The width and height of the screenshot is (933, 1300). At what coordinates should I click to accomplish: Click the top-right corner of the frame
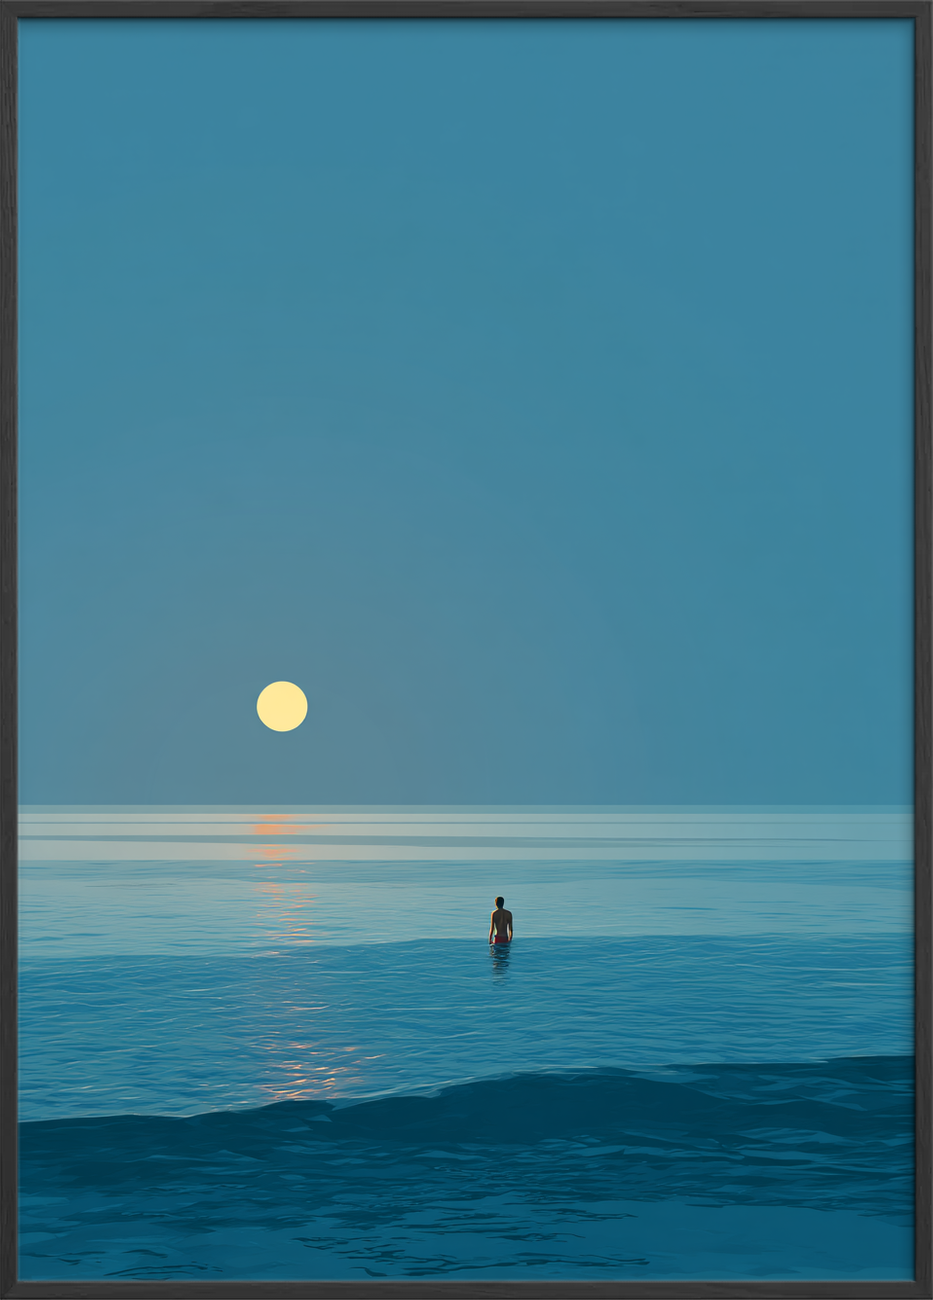(x=924, y=8)
